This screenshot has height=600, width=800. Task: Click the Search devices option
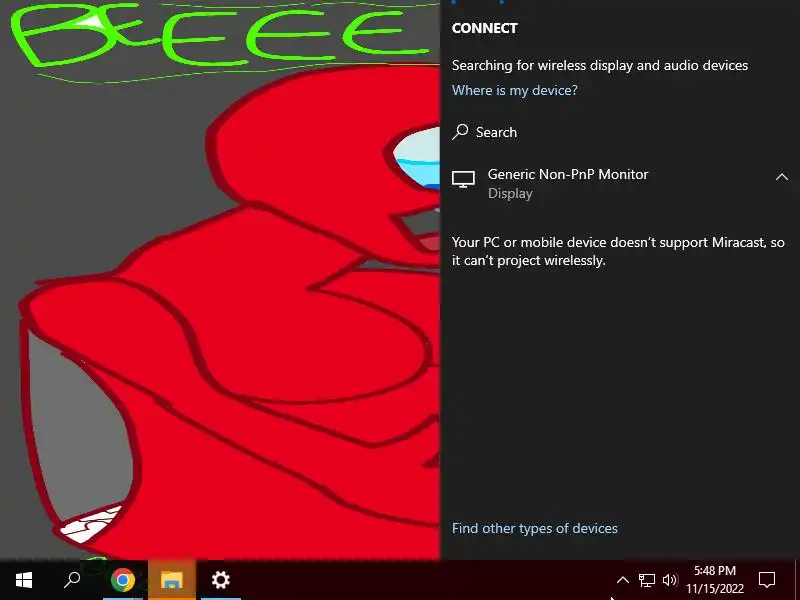485,132
